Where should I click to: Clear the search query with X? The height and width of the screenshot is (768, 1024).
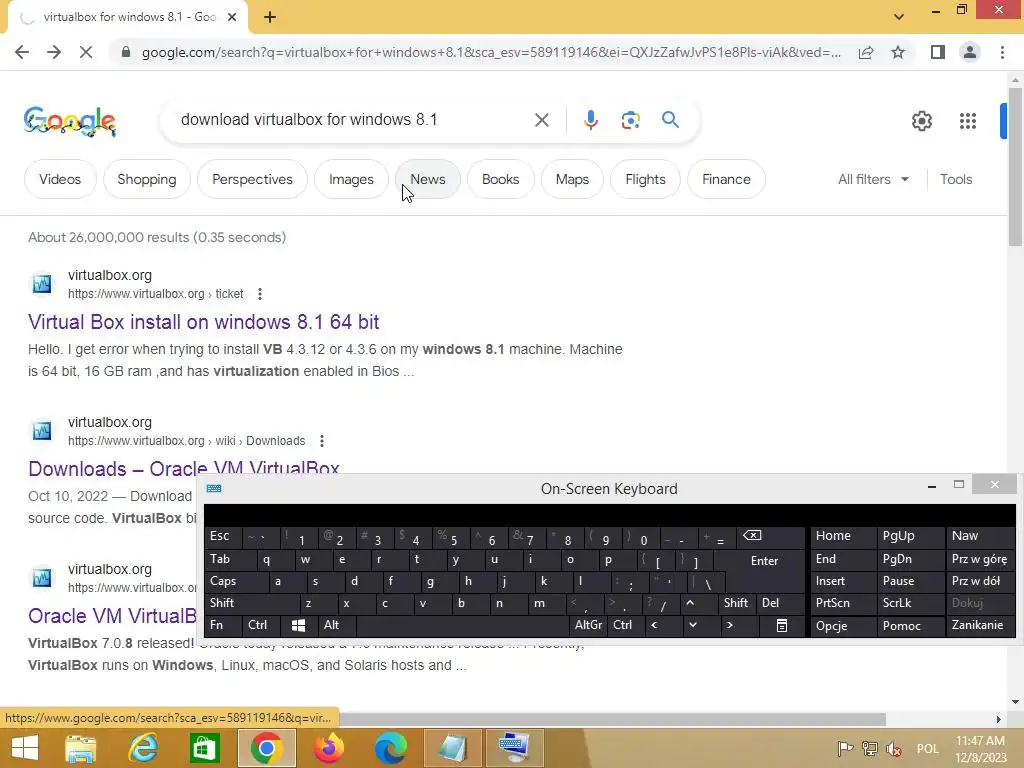coord(541,120)
